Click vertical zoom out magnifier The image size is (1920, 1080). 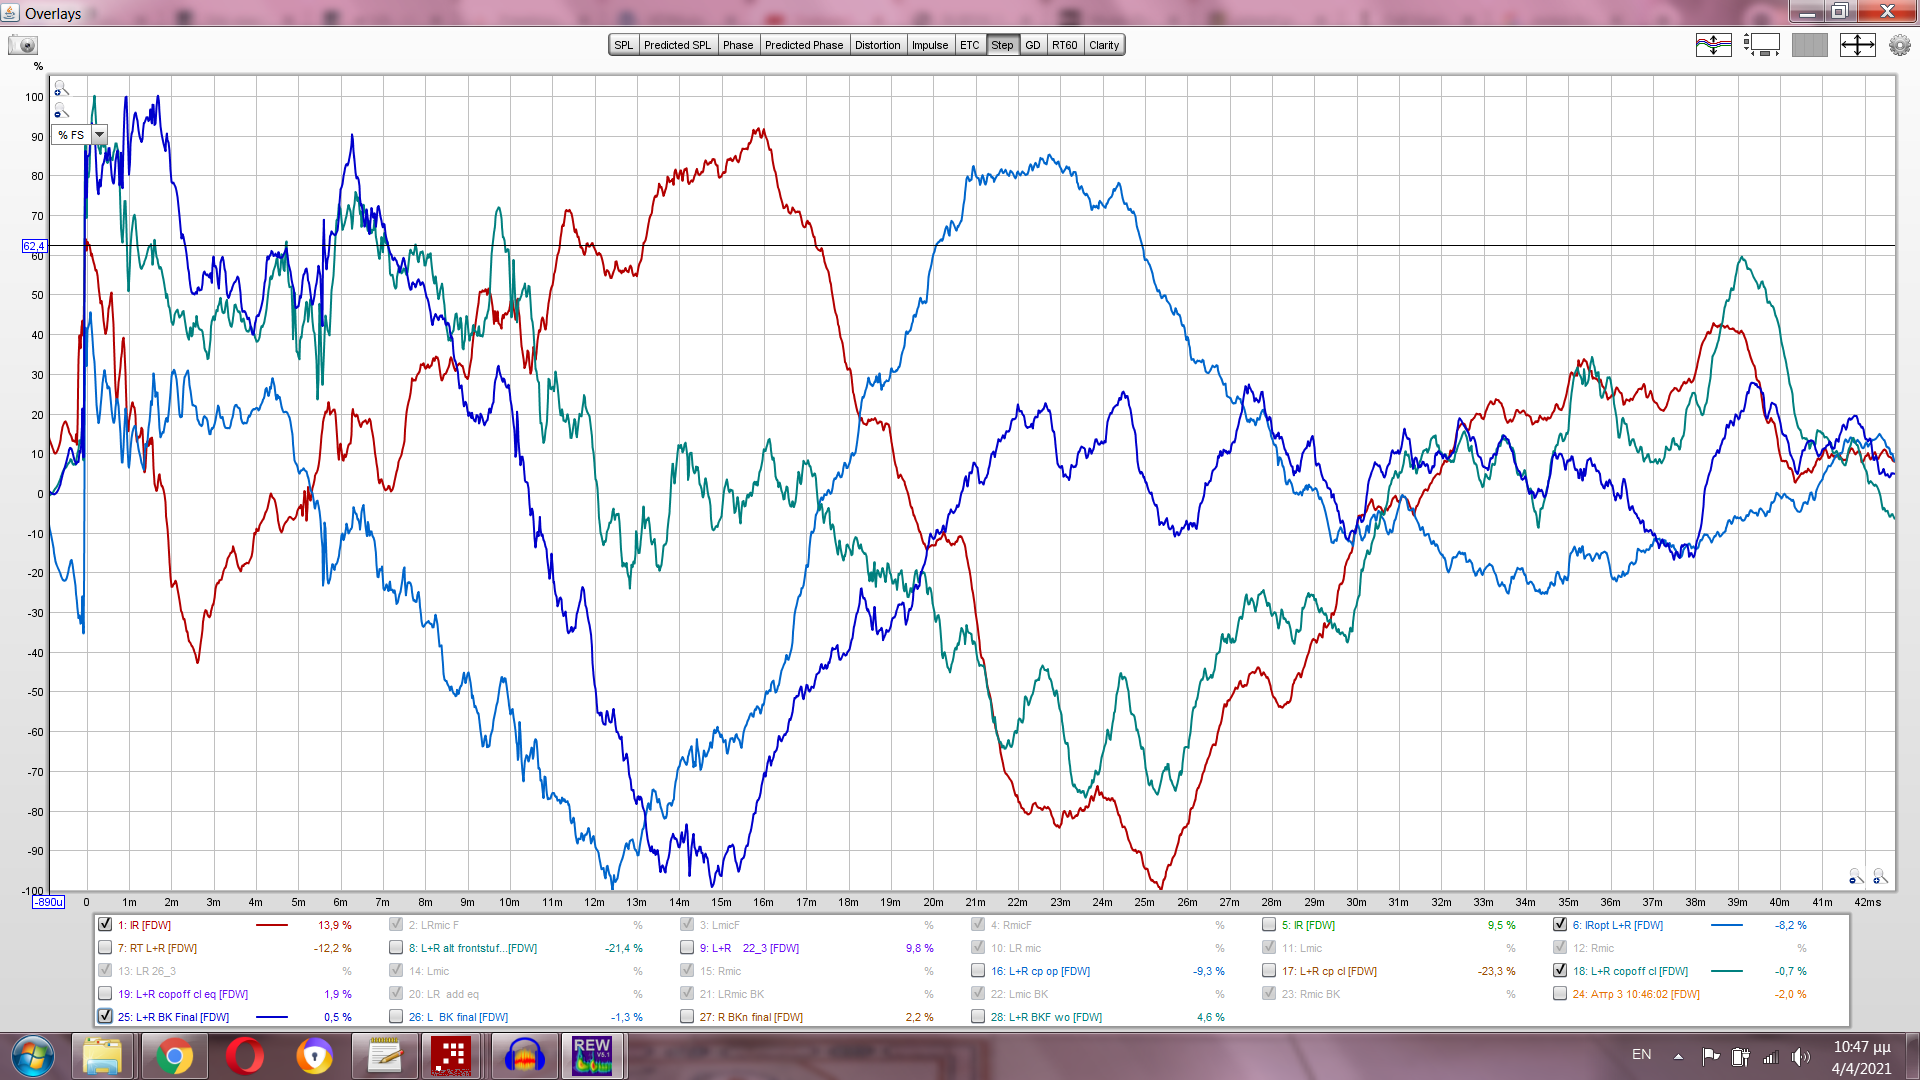point(61,111)
